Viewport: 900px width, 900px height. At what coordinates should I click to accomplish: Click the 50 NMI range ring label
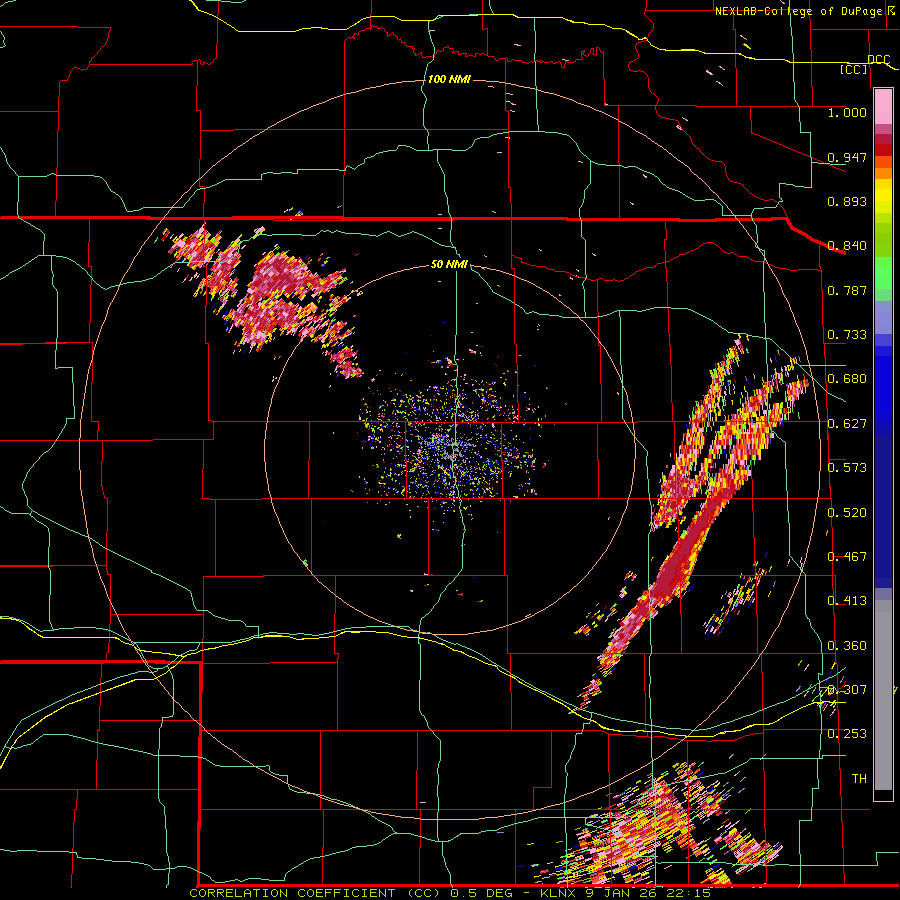tap(449, 265)
